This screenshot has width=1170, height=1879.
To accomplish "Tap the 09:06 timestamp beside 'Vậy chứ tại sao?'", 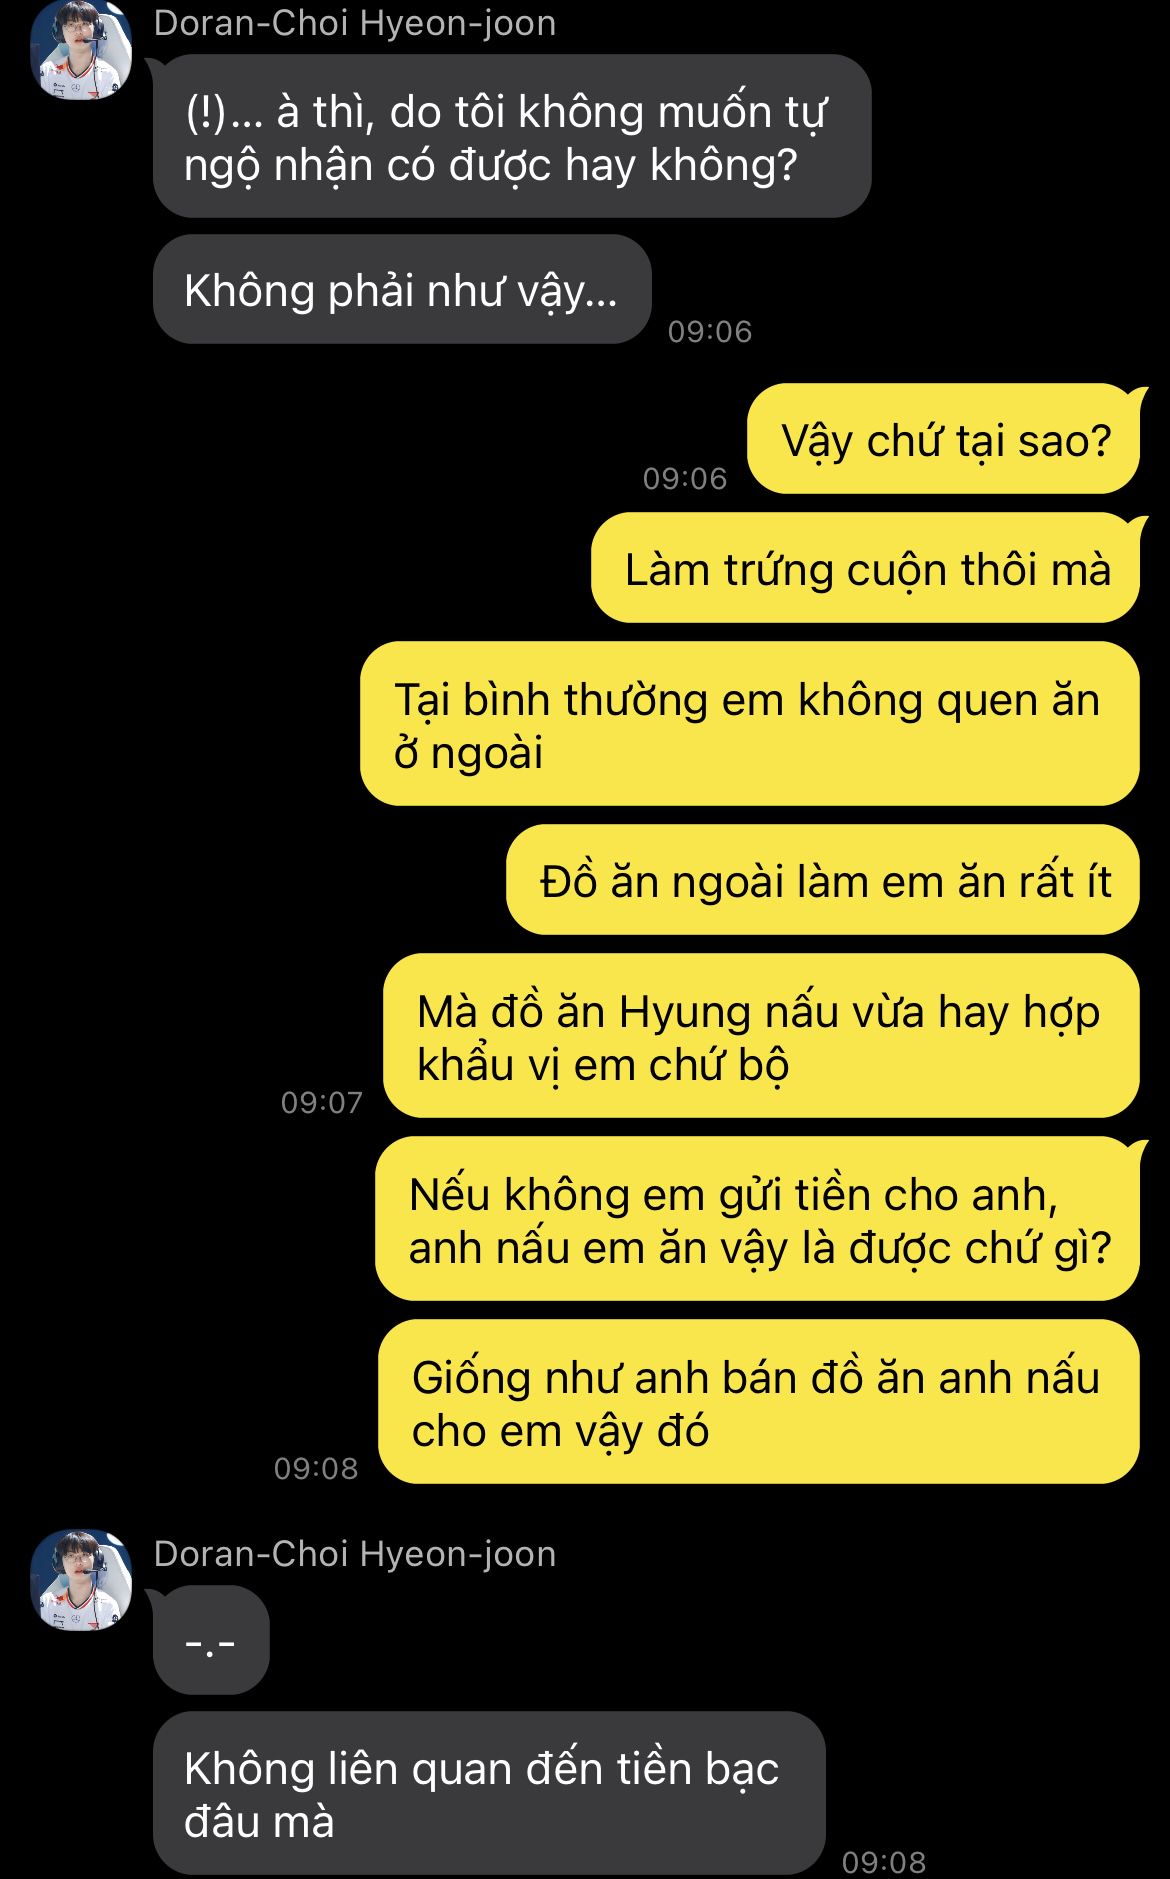I will (685, 478).
